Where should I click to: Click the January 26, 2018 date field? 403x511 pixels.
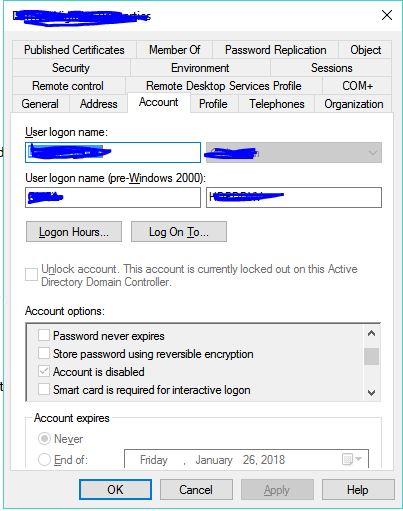pyautogui.click(x=246, y=459)
